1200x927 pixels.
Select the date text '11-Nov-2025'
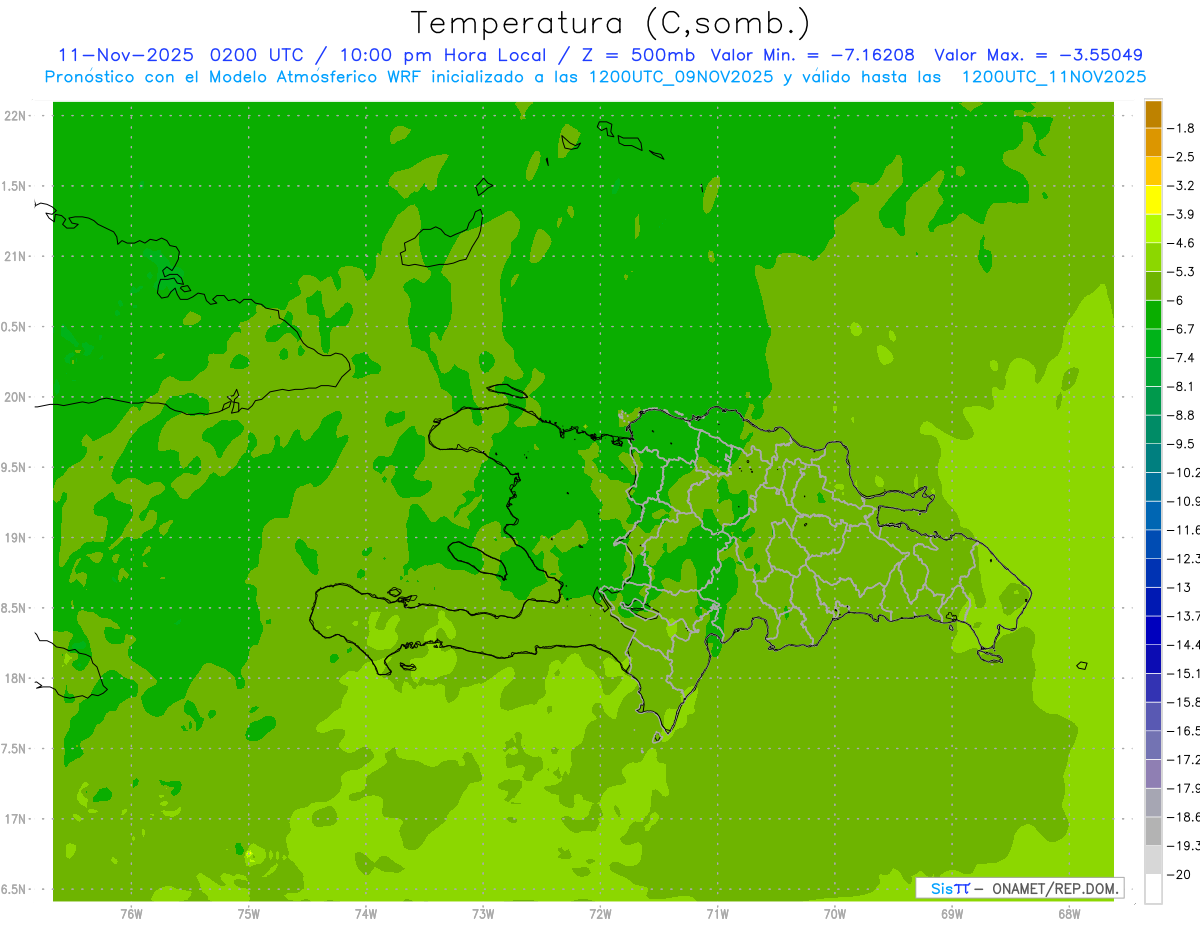coord(124,55)
